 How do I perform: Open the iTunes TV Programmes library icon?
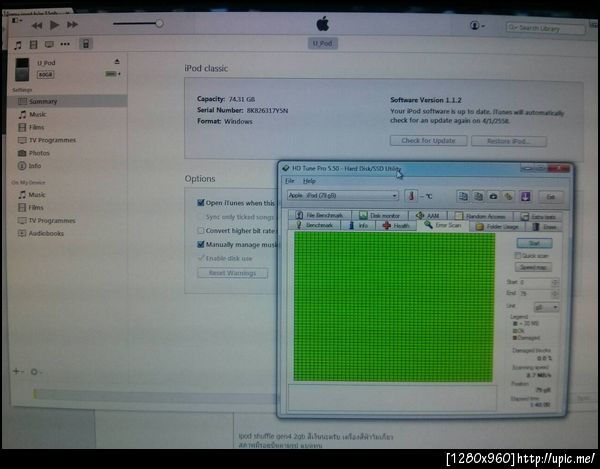point(49,44)
